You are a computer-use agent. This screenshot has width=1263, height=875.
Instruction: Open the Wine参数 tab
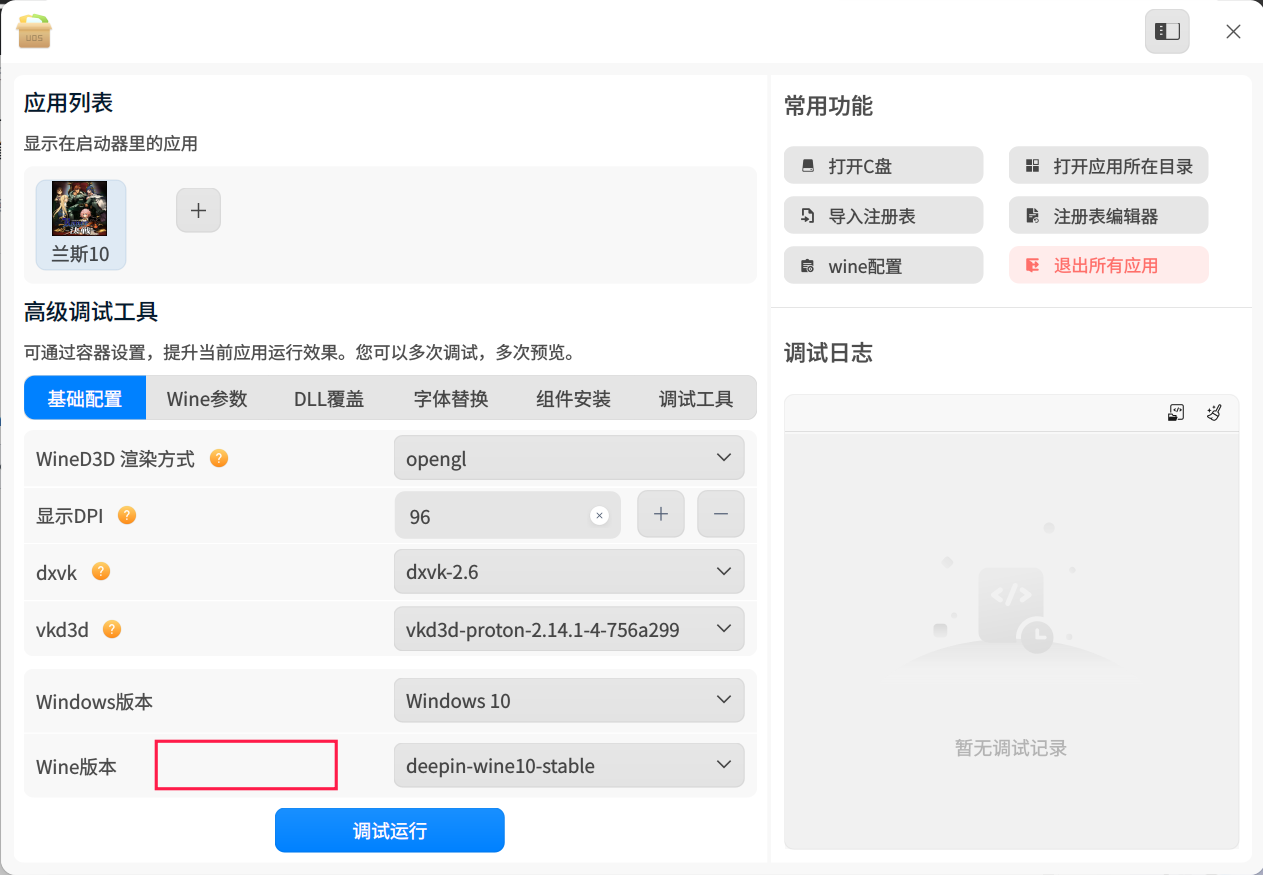coord(207,398)
